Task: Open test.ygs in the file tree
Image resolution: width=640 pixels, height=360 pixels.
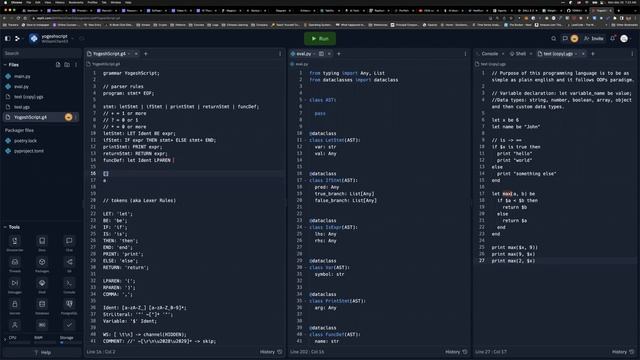Action: [x=22, y=107]
